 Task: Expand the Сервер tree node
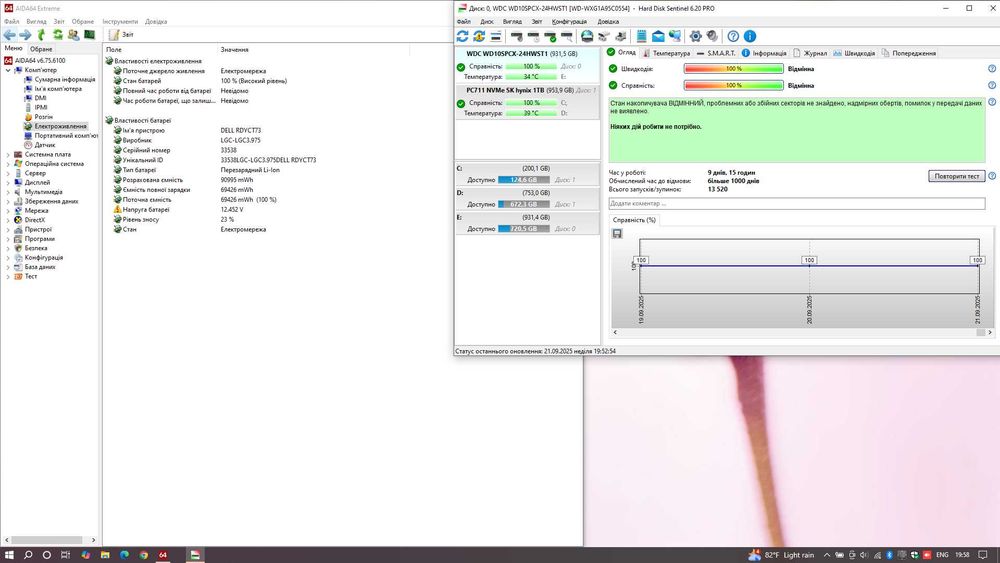(8, 173)
